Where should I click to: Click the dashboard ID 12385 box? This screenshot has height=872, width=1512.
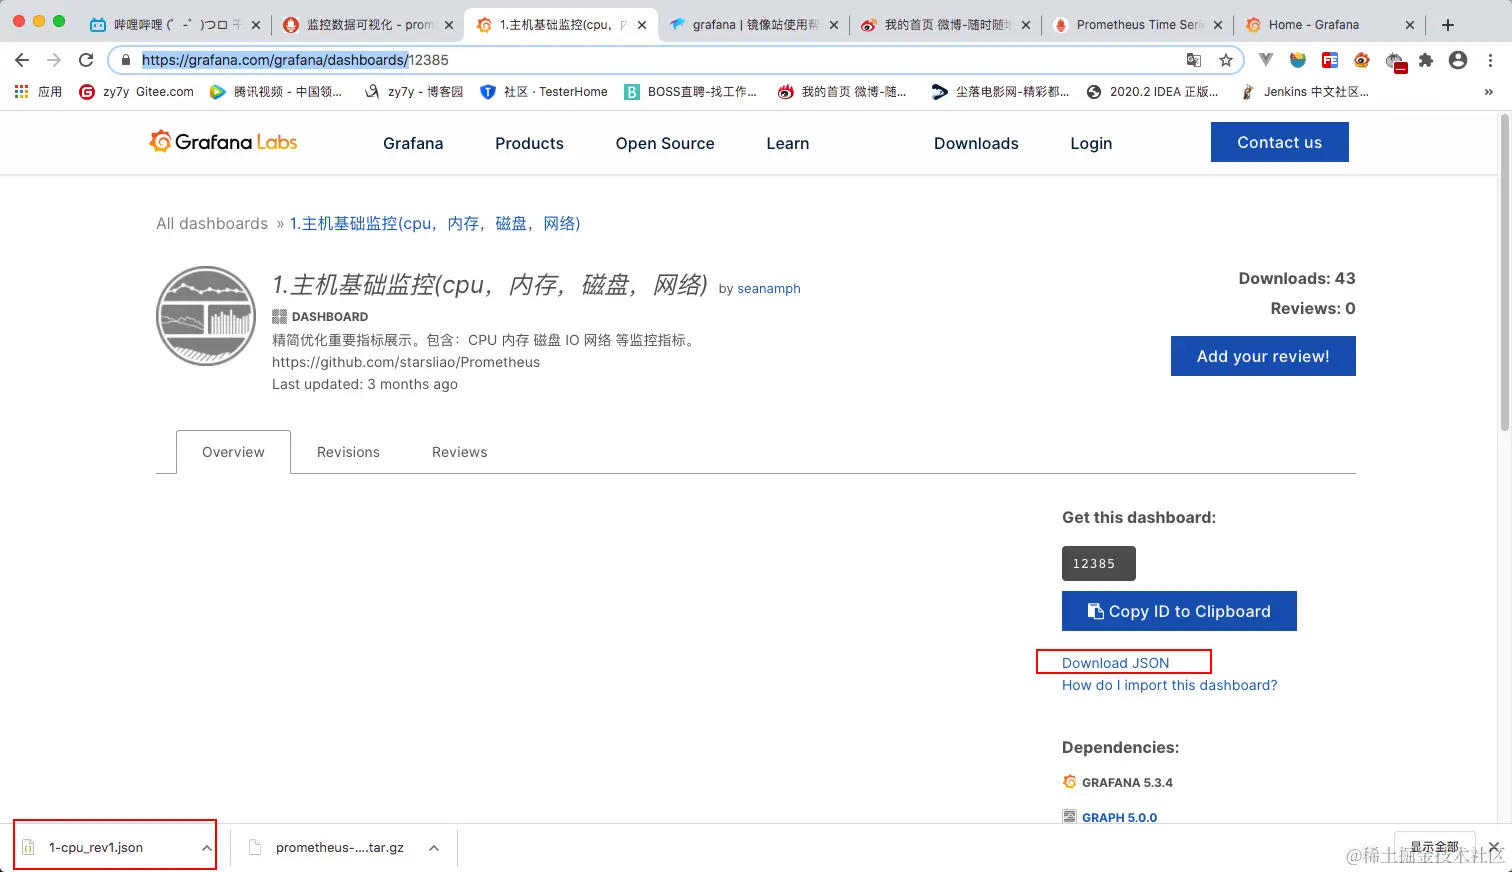tap(1098, 563)
